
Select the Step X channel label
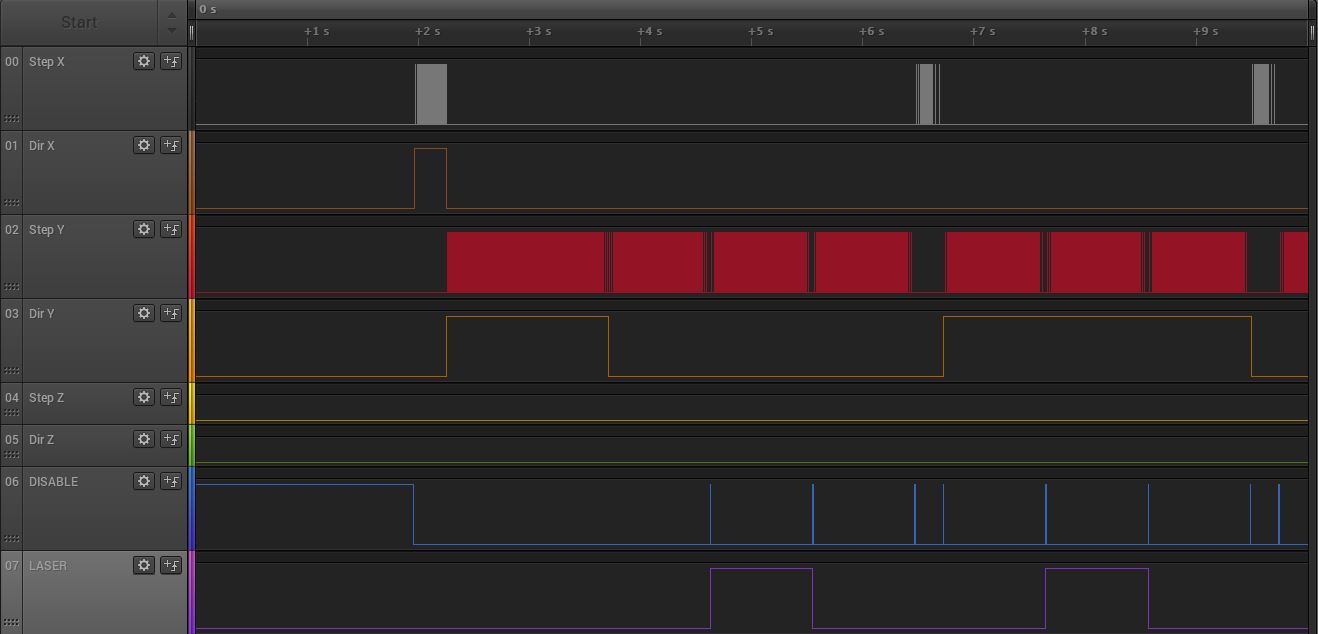coord(47,62)
